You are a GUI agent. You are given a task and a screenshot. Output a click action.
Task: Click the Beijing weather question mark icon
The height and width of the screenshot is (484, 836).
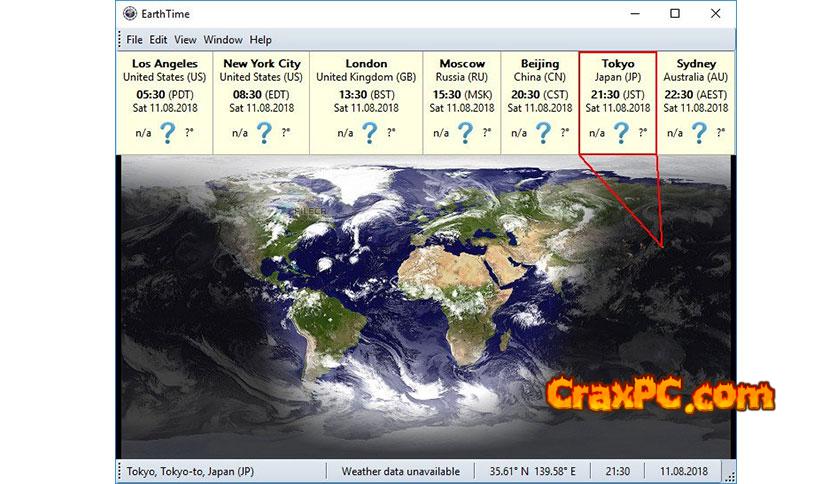tap(542, 133)
